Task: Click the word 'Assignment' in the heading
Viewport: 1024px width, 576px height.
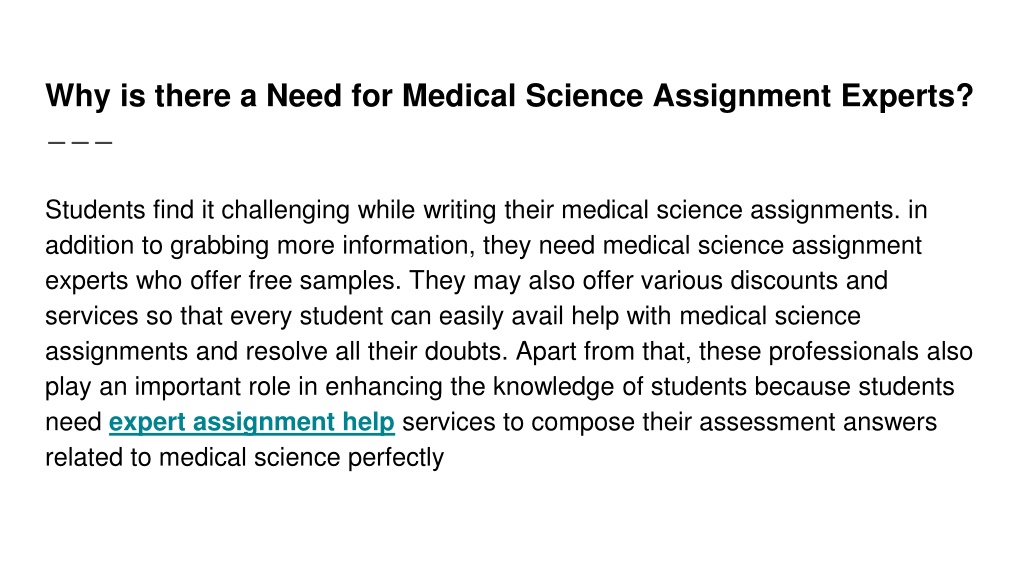Action: [742, 97]
